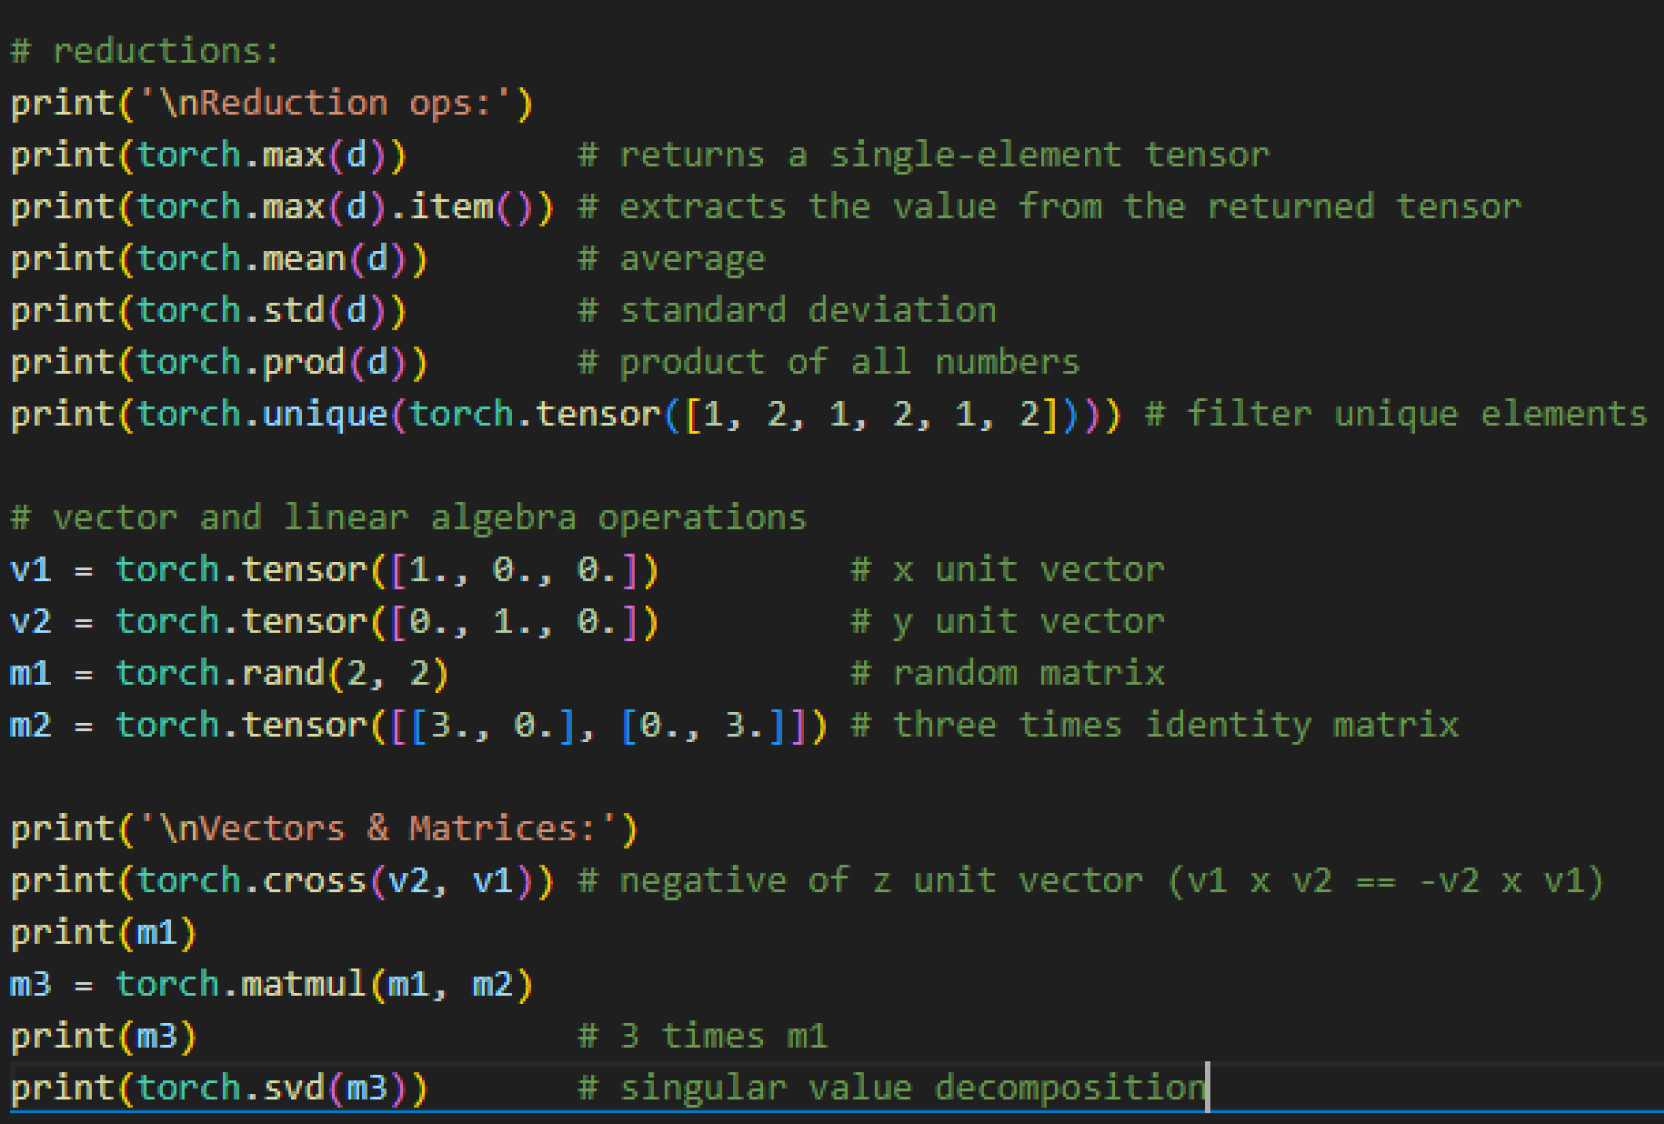Click the '# reductions:' comment line

tap(145, 51)
